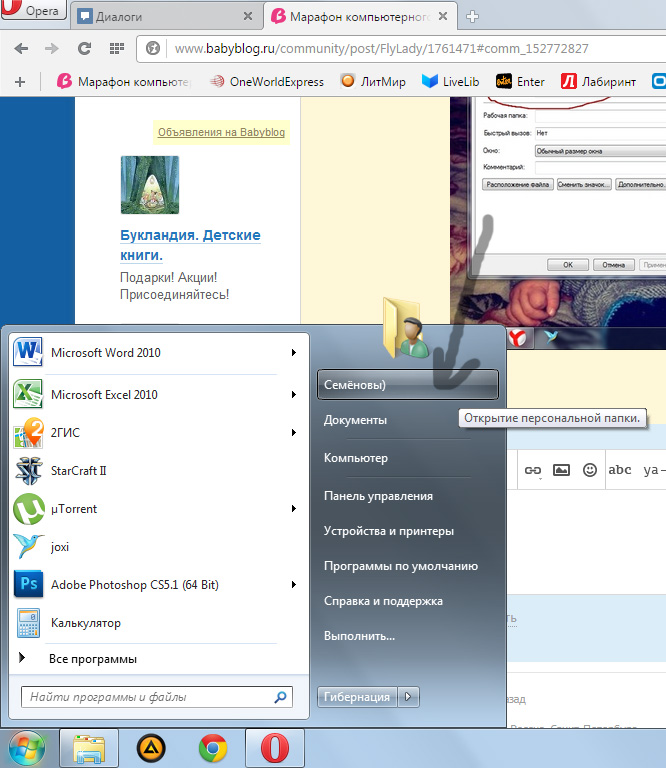Select Устройства и принтеры menu entry

tap(388, 531)
